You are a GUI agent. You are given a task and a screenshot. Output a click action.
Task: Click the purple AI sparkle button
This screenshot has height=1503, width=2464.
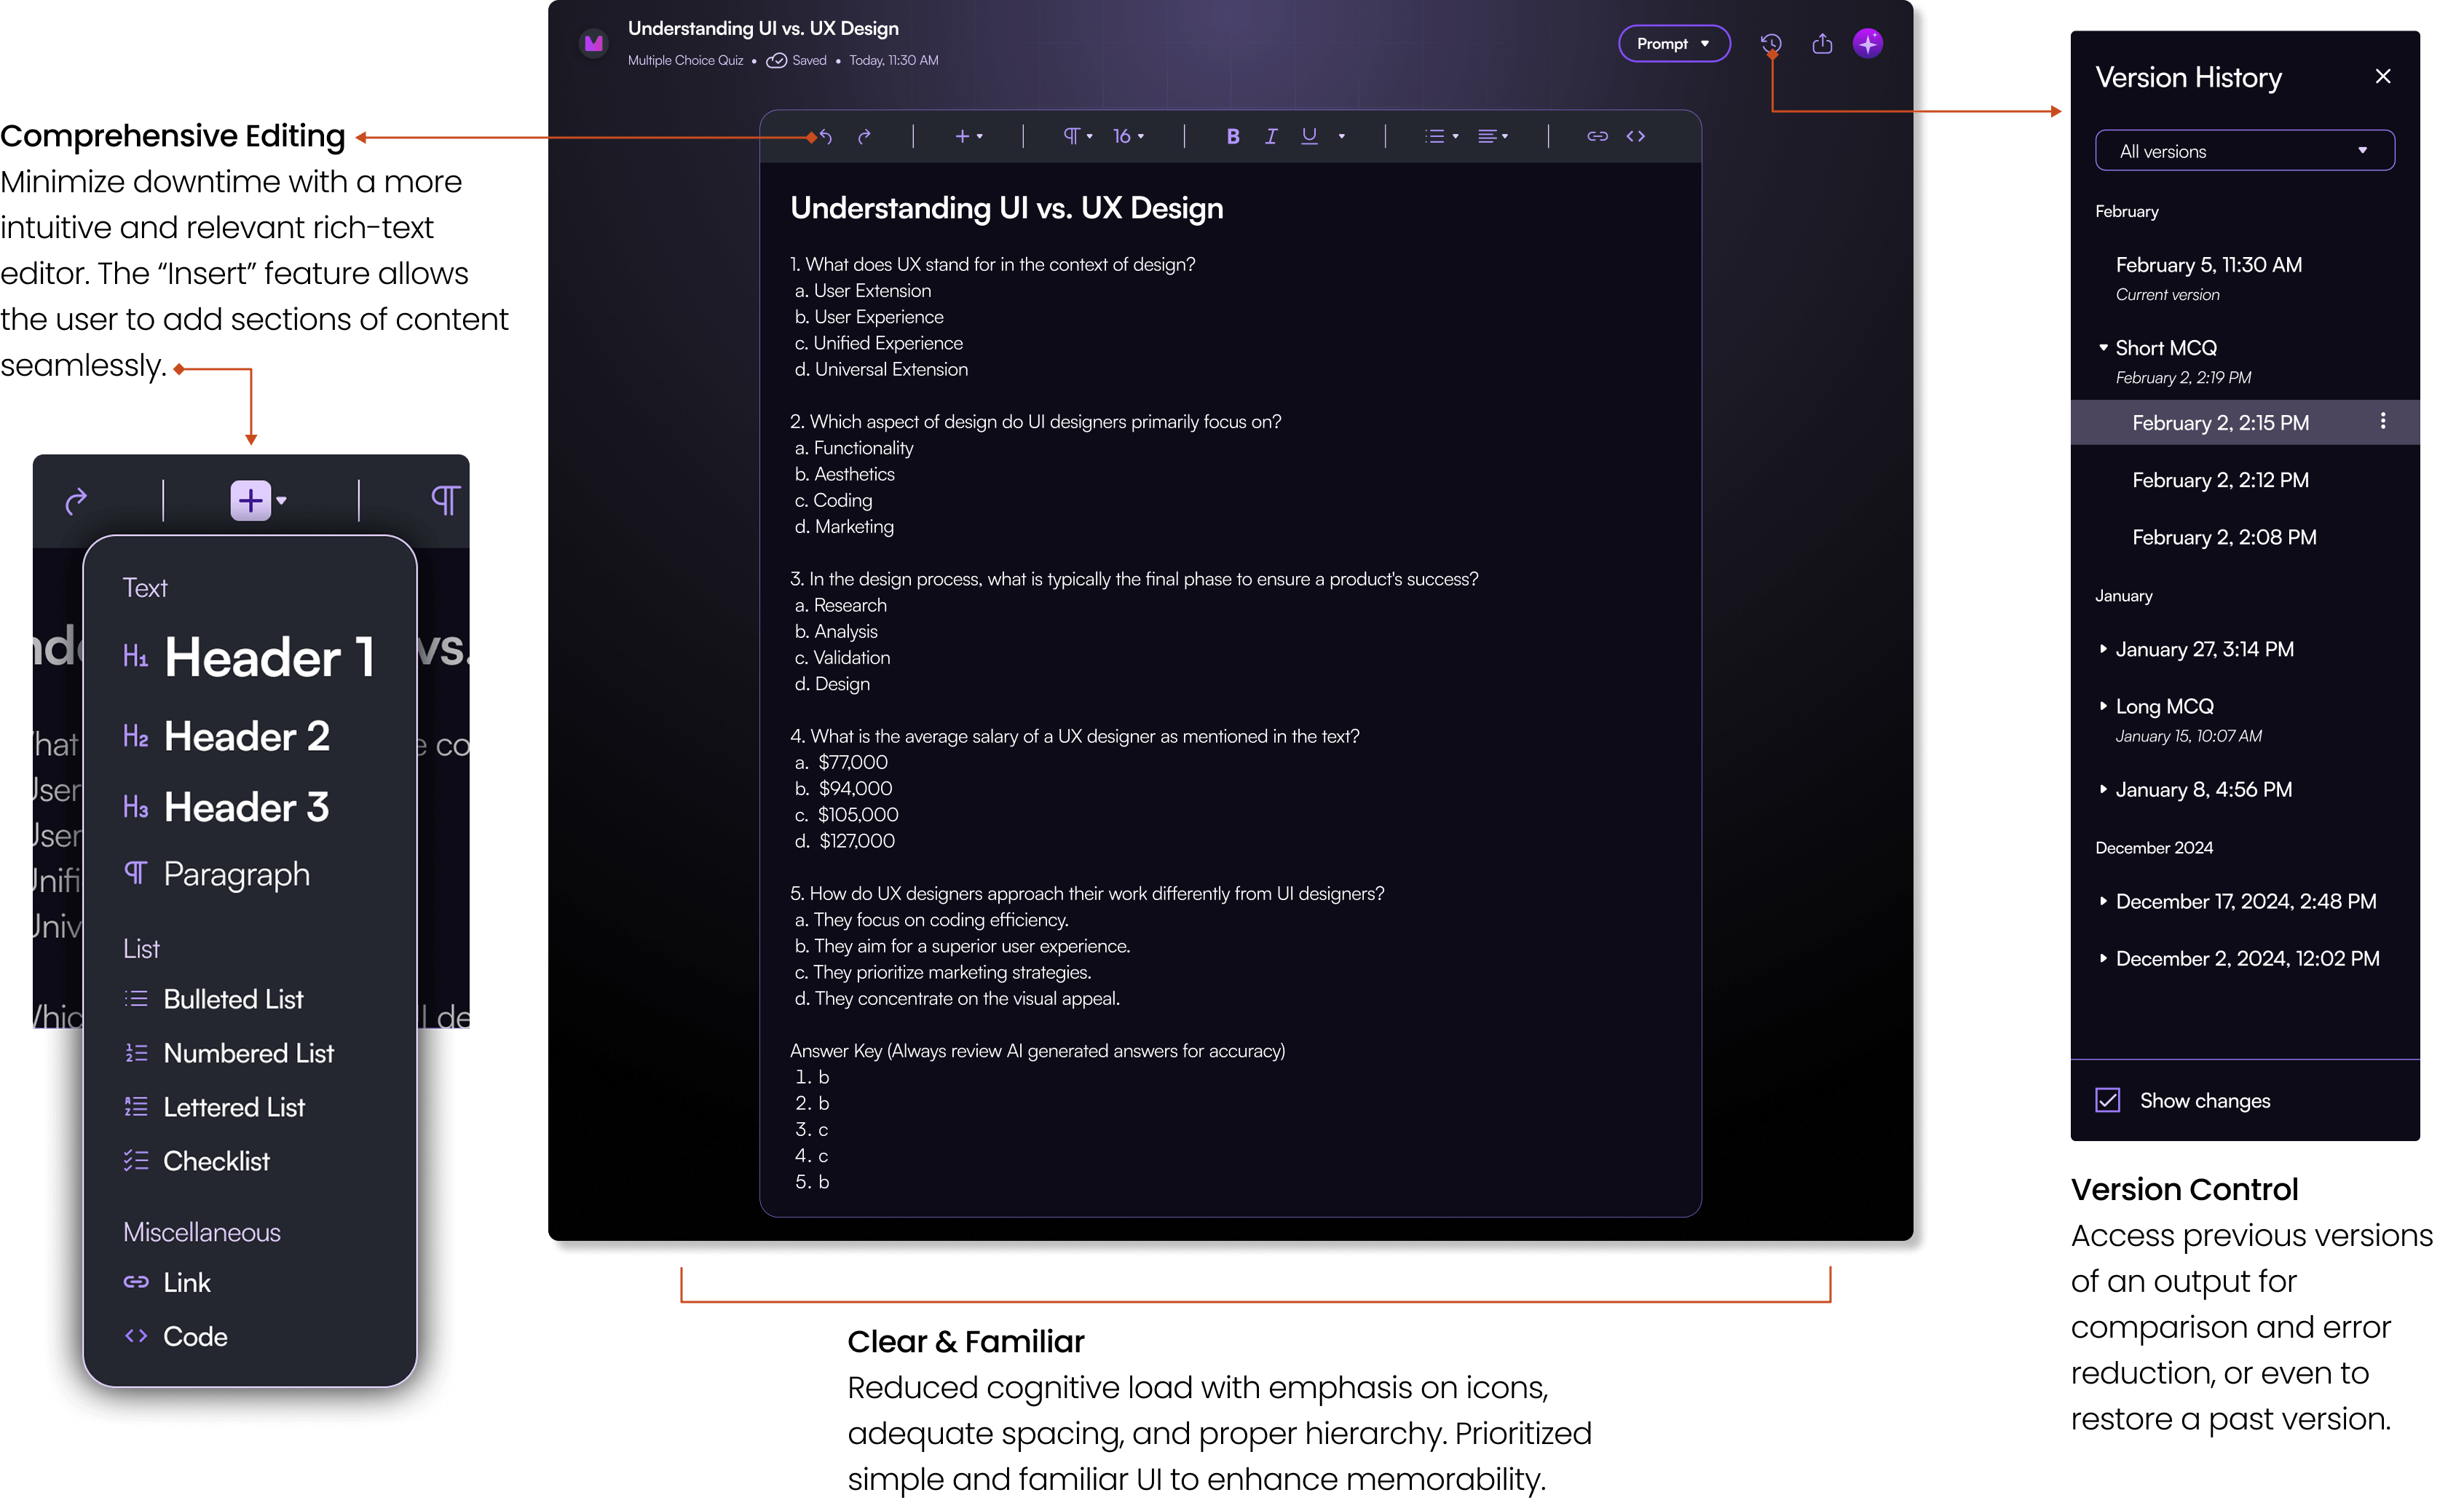[1868, 43]
